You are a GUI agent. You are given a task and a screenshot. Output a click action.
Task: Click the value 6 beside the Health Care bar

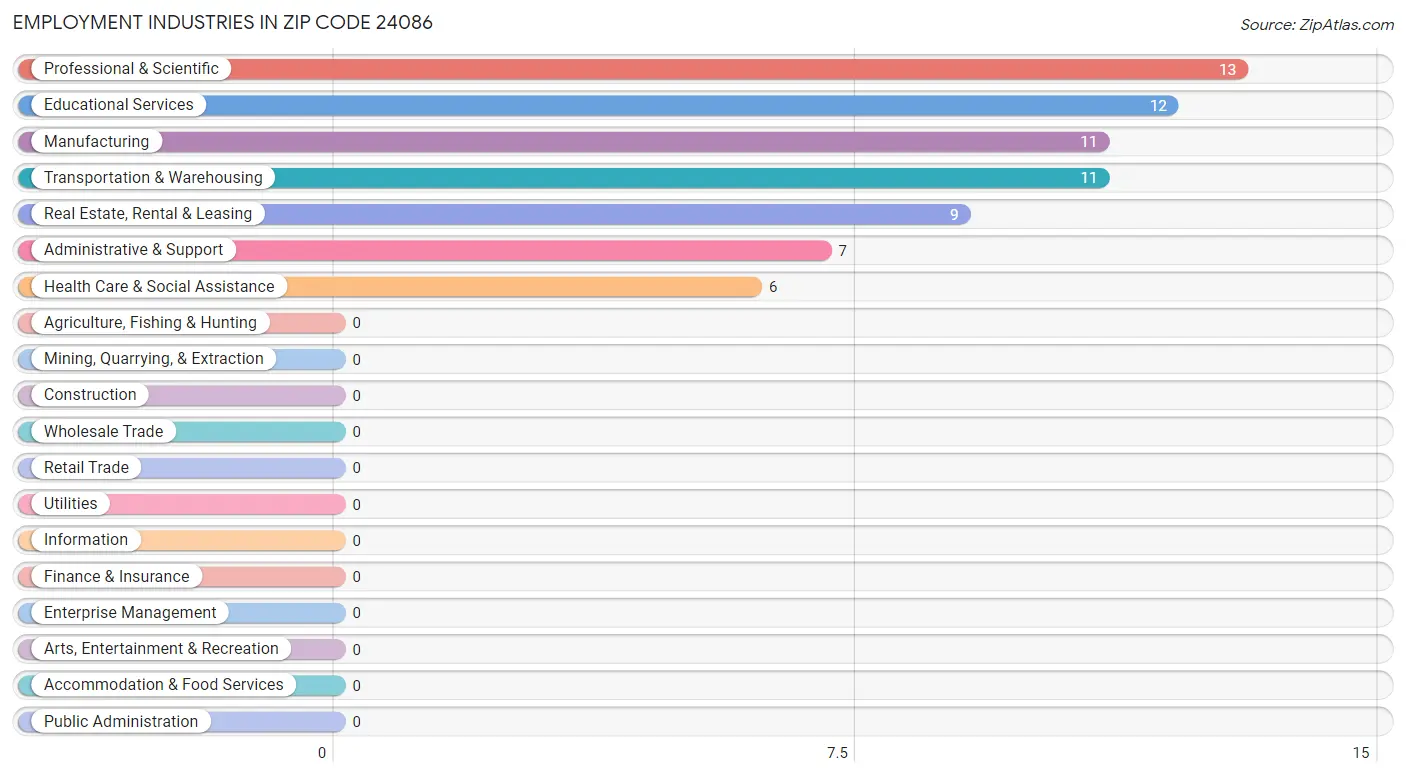773,287
